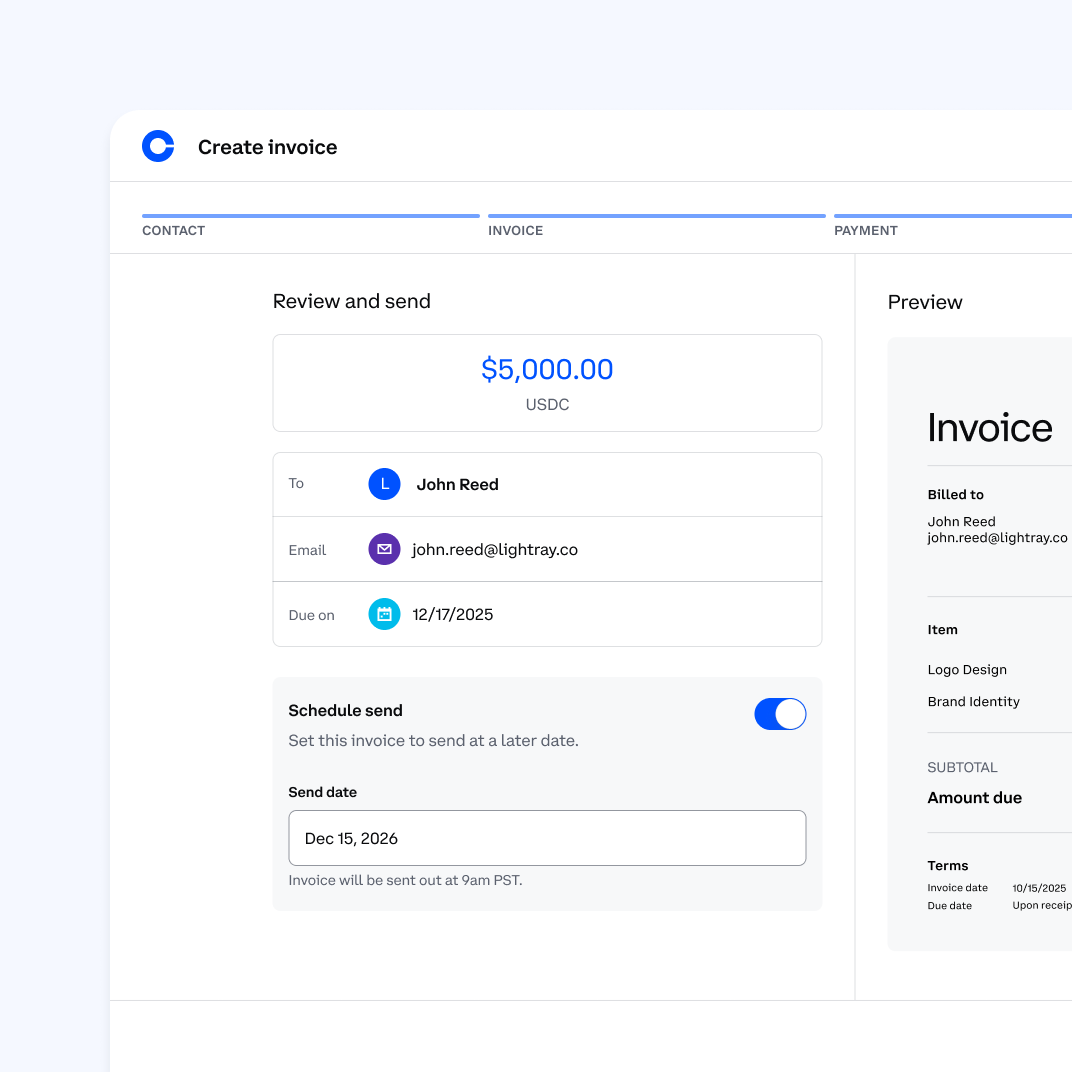This screenshot has height=1072, width=1072.
Task: Click the Schedule send label
Action: (x=345, y=710)
